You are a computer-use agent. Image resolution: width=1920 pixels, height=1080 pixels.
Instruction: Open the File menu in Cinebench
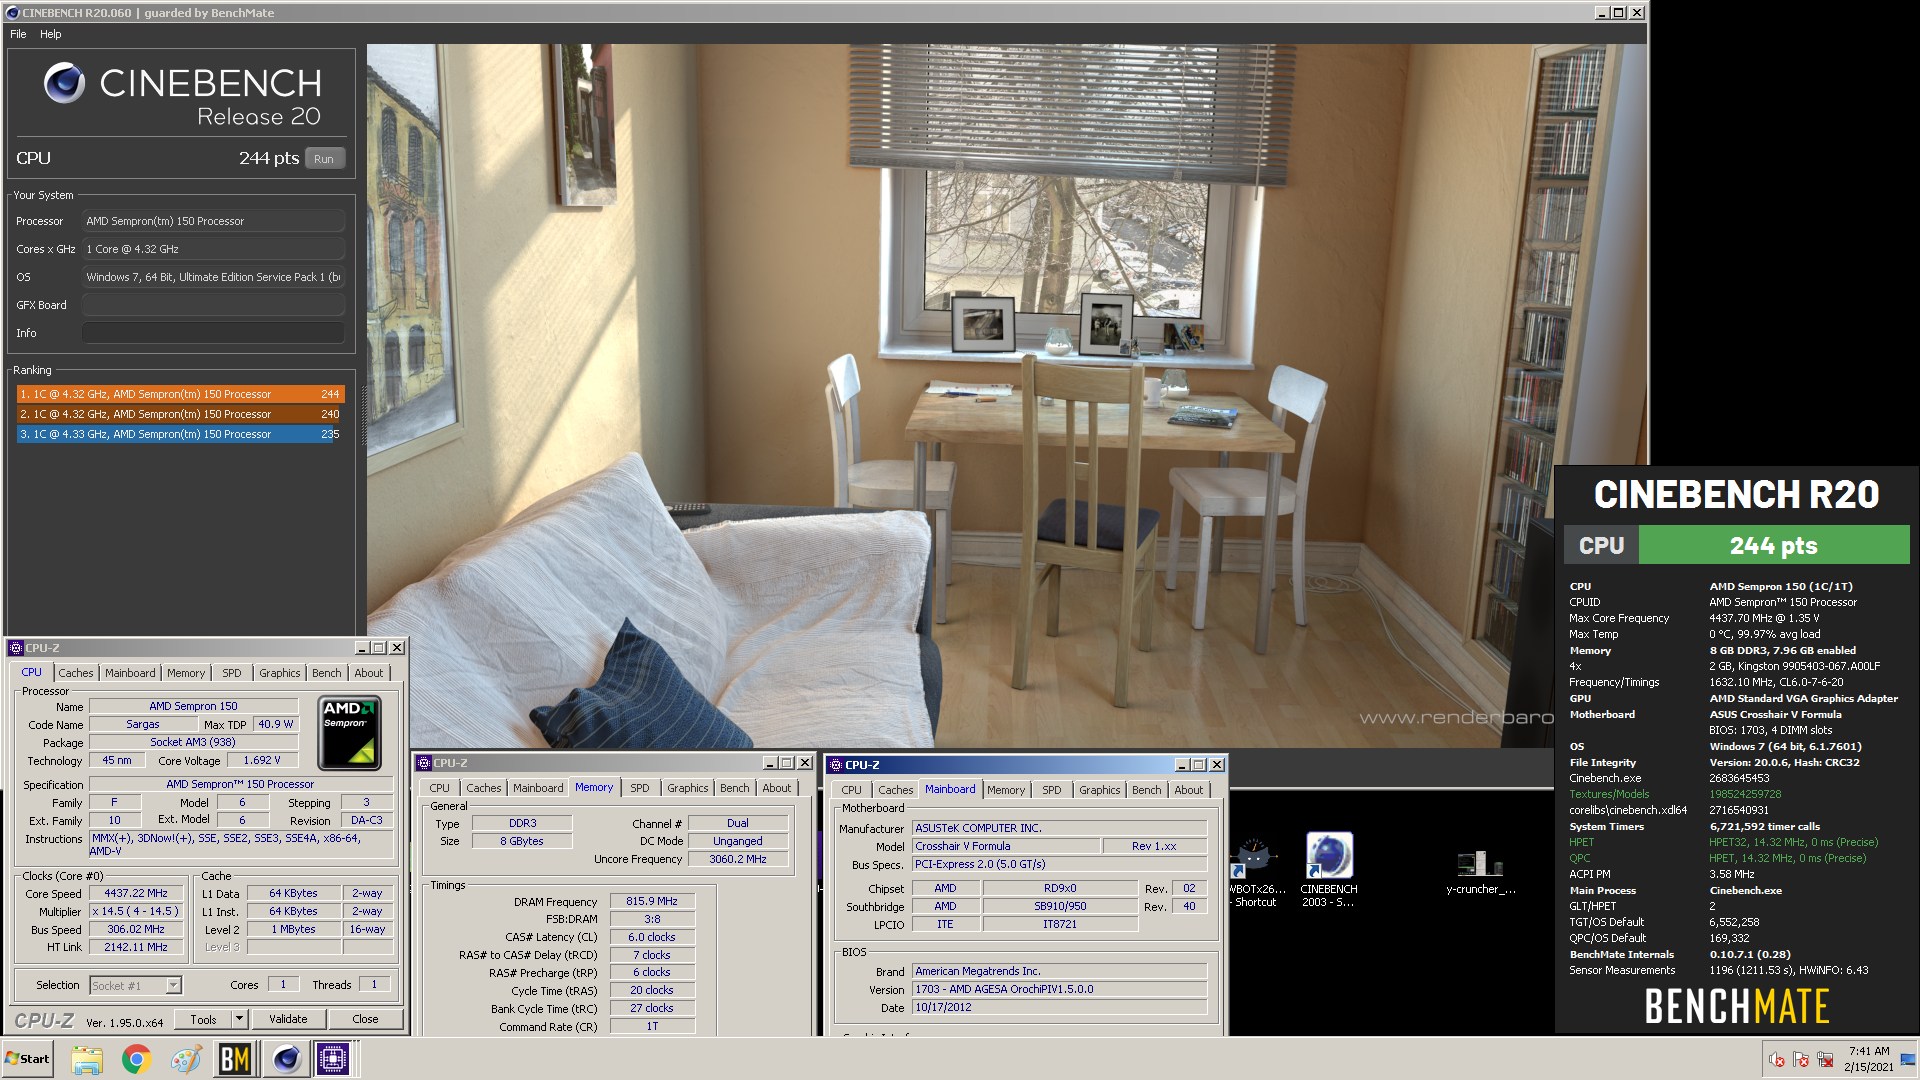(x=18, y=34)
